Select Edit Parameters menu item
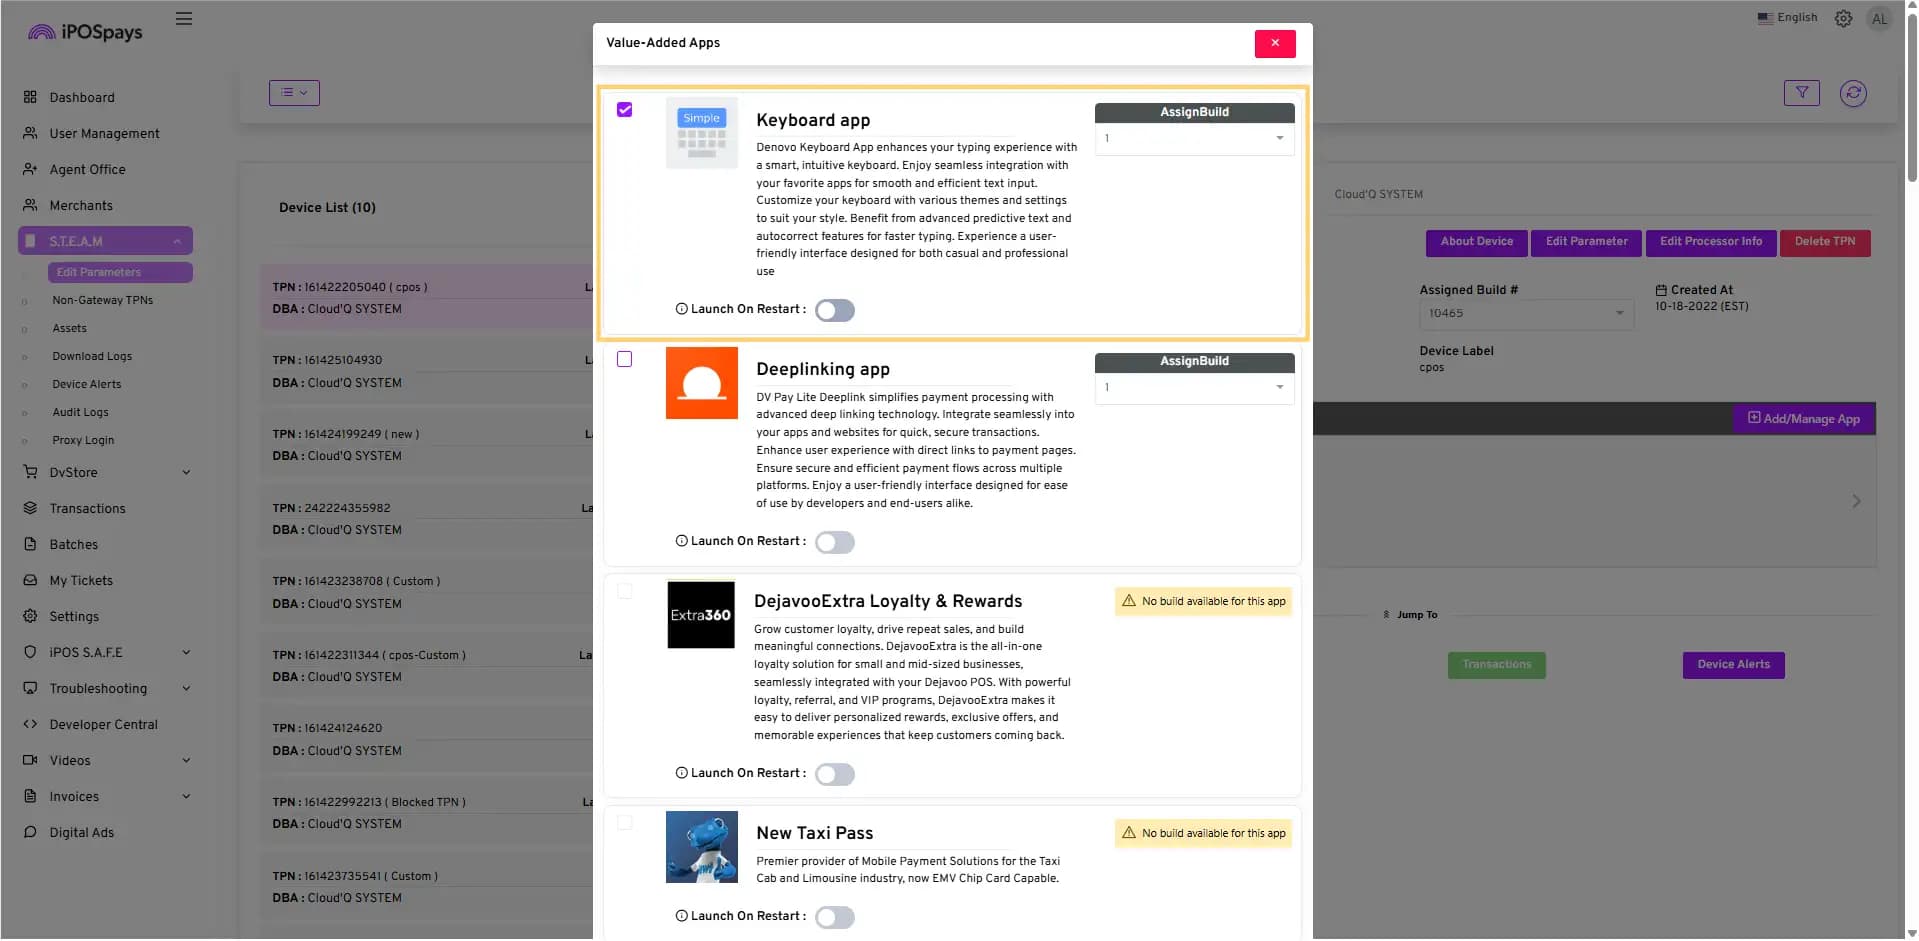 coord(120,272)
